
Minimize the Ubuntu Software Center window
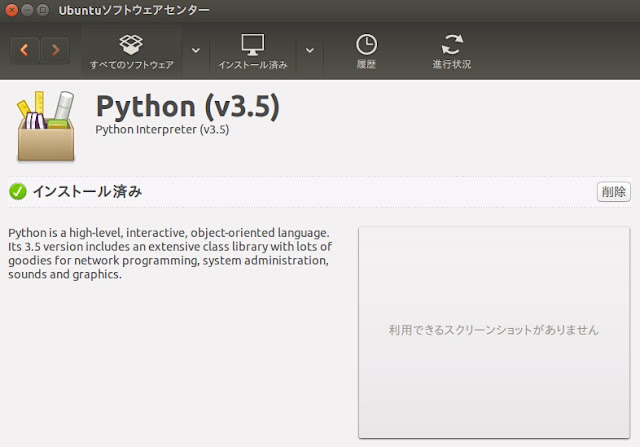coord(27,10)
